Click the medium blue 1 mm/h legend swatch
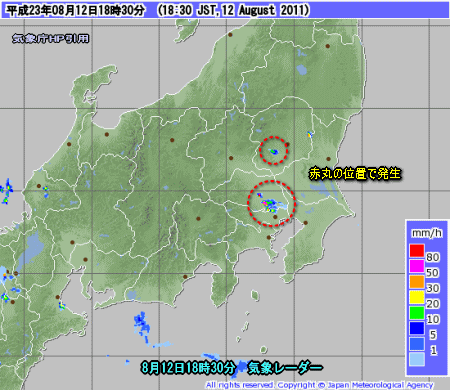 click(417, 344)
